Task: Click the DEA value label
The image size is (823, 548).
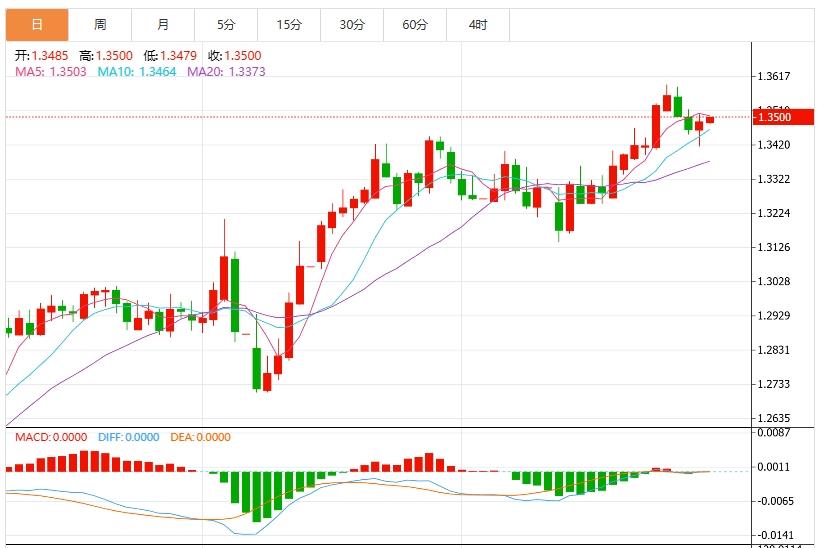Action: pyautogui.click(x=202, y=437)
